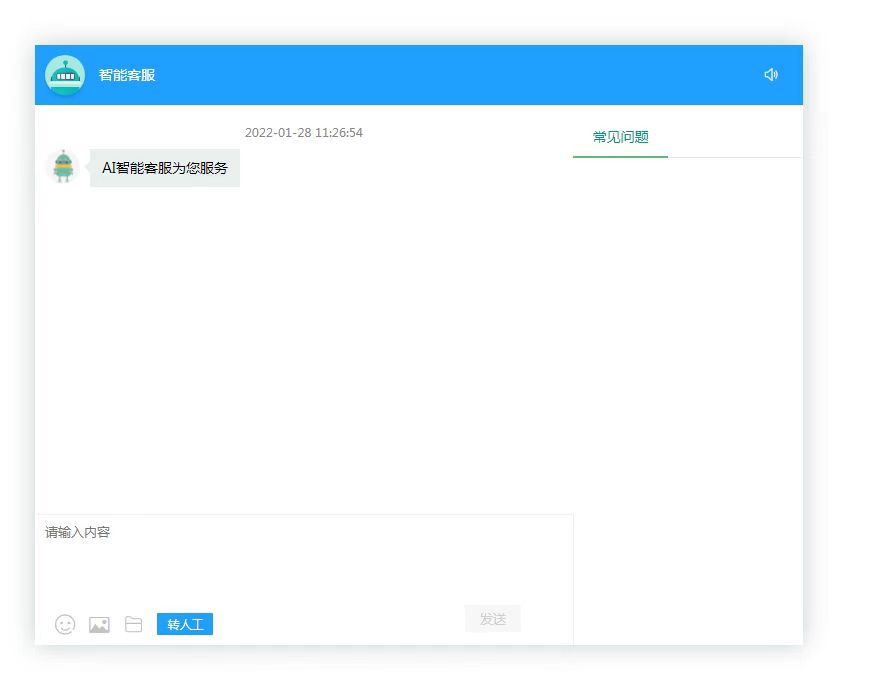Switch to human agent via 转人工
Image resolution: width=875 pixels, height=678 pixels.
[x=185, y=624]
